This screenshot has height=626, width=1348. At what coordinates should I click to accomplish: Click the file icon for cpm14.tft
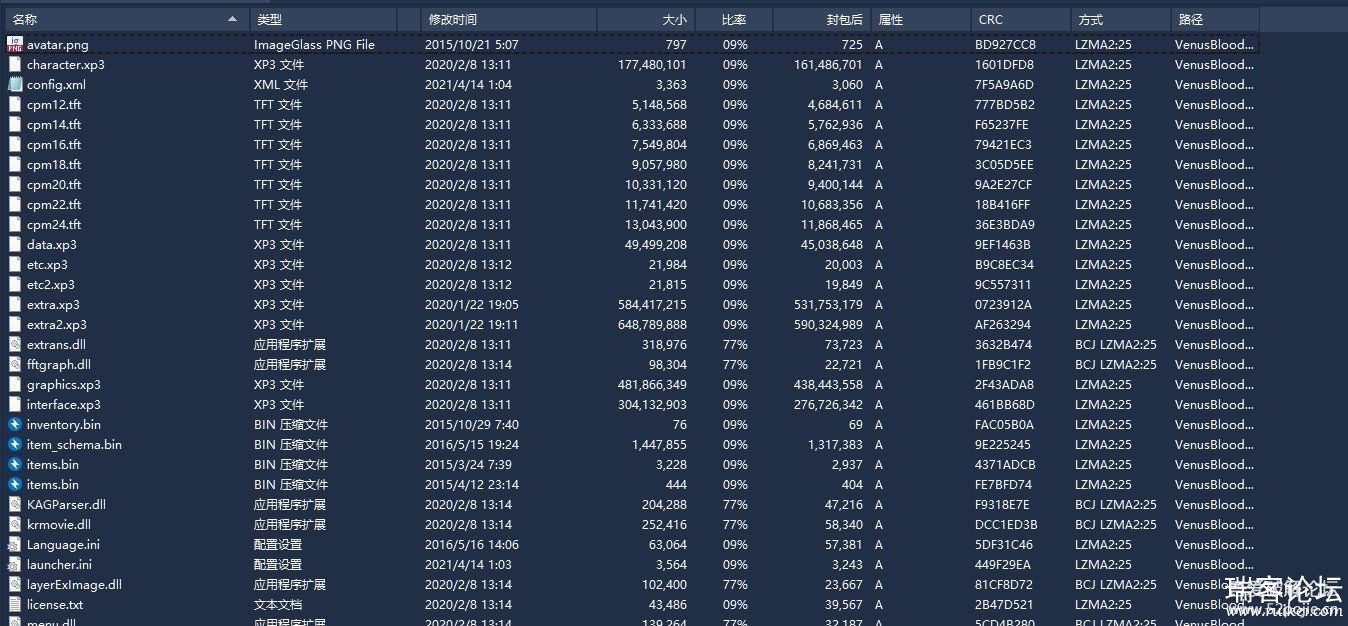15,124
